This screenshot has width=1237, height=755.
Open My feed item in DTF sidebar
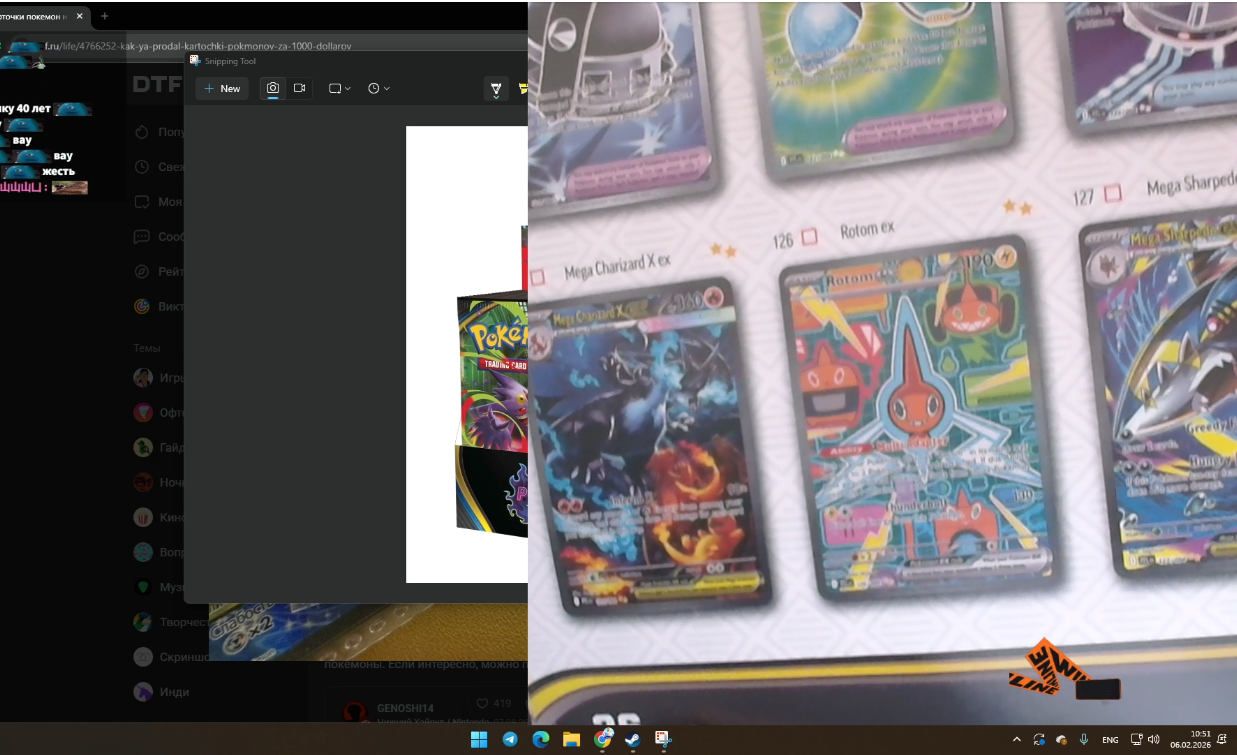(x=158, y=202)
